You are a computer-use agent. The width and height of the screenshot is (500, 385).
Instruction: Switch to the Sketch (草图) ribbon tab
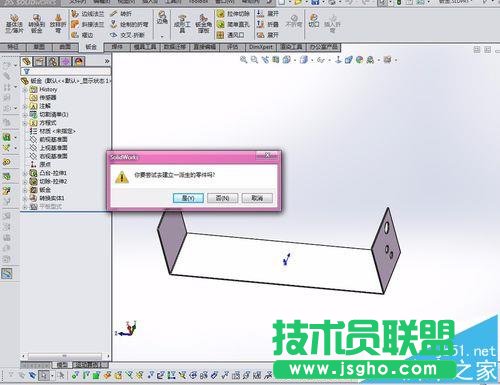coord(39,47)
